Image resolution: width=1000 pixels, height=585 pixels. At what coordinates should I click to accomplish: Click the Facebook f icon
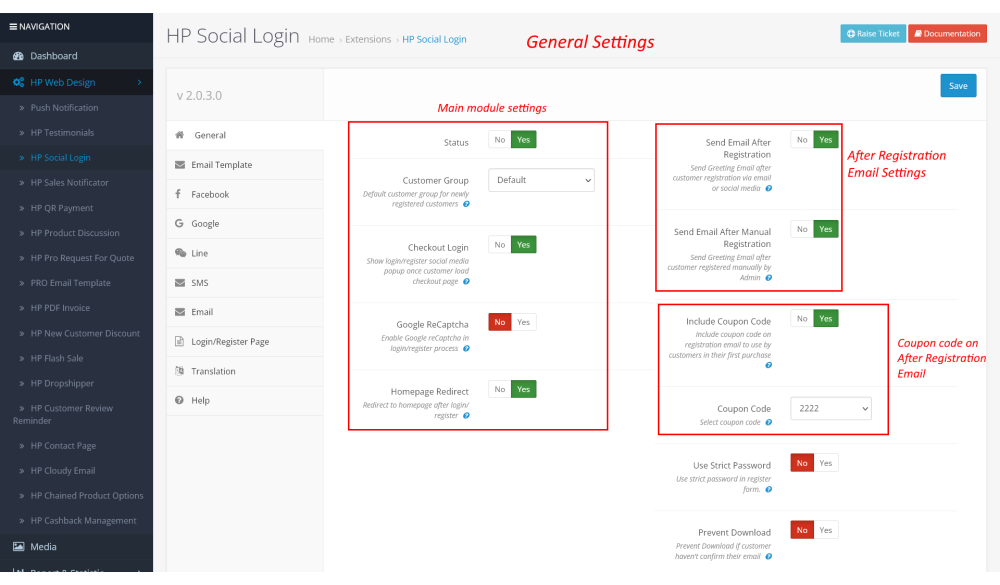pos(178,194)
